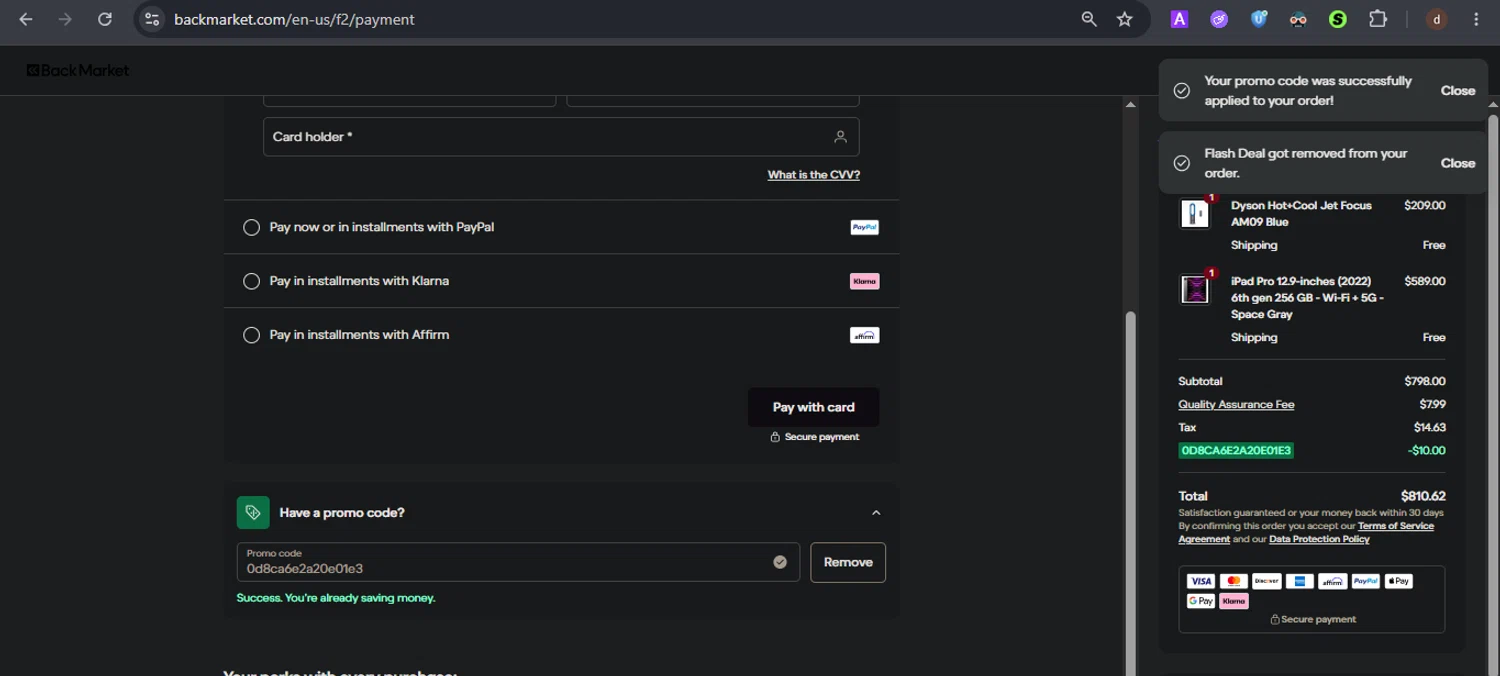Click the PayPal logo badge

click(x=864, y=227)
